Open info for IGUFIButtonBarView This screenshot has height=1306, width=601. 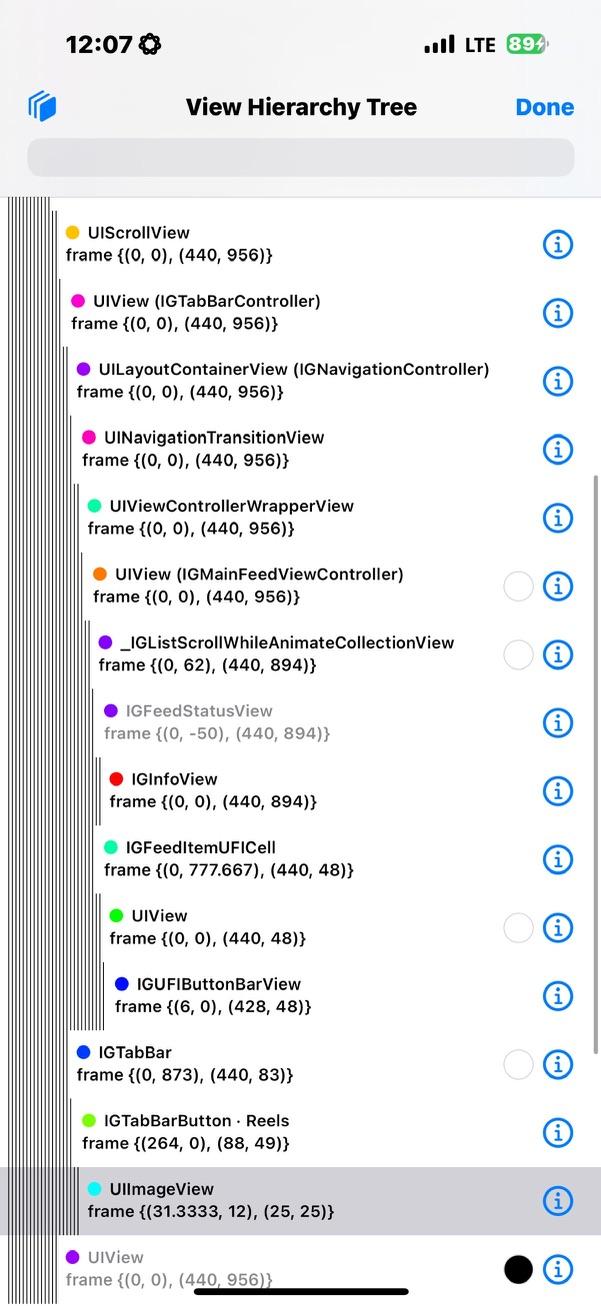[x=558, y=995]
